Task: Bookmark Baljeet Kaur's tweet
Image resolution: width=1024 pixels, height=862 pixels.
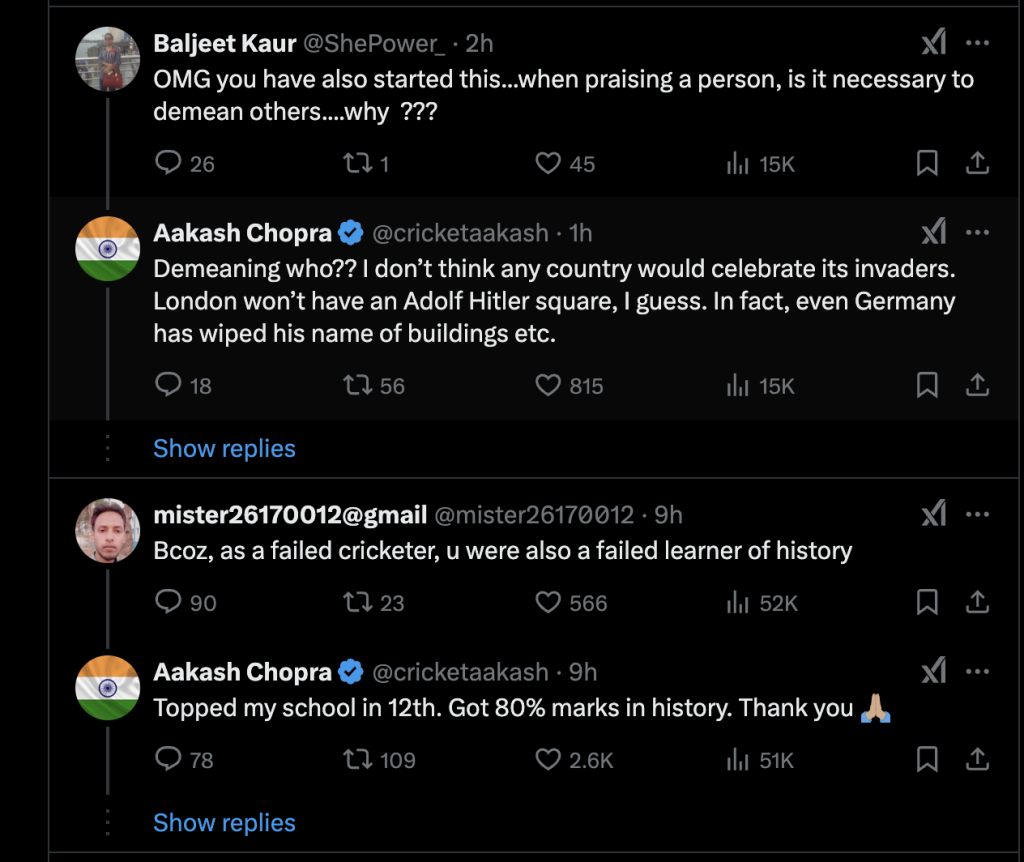Action: click(x=927, y=163)
